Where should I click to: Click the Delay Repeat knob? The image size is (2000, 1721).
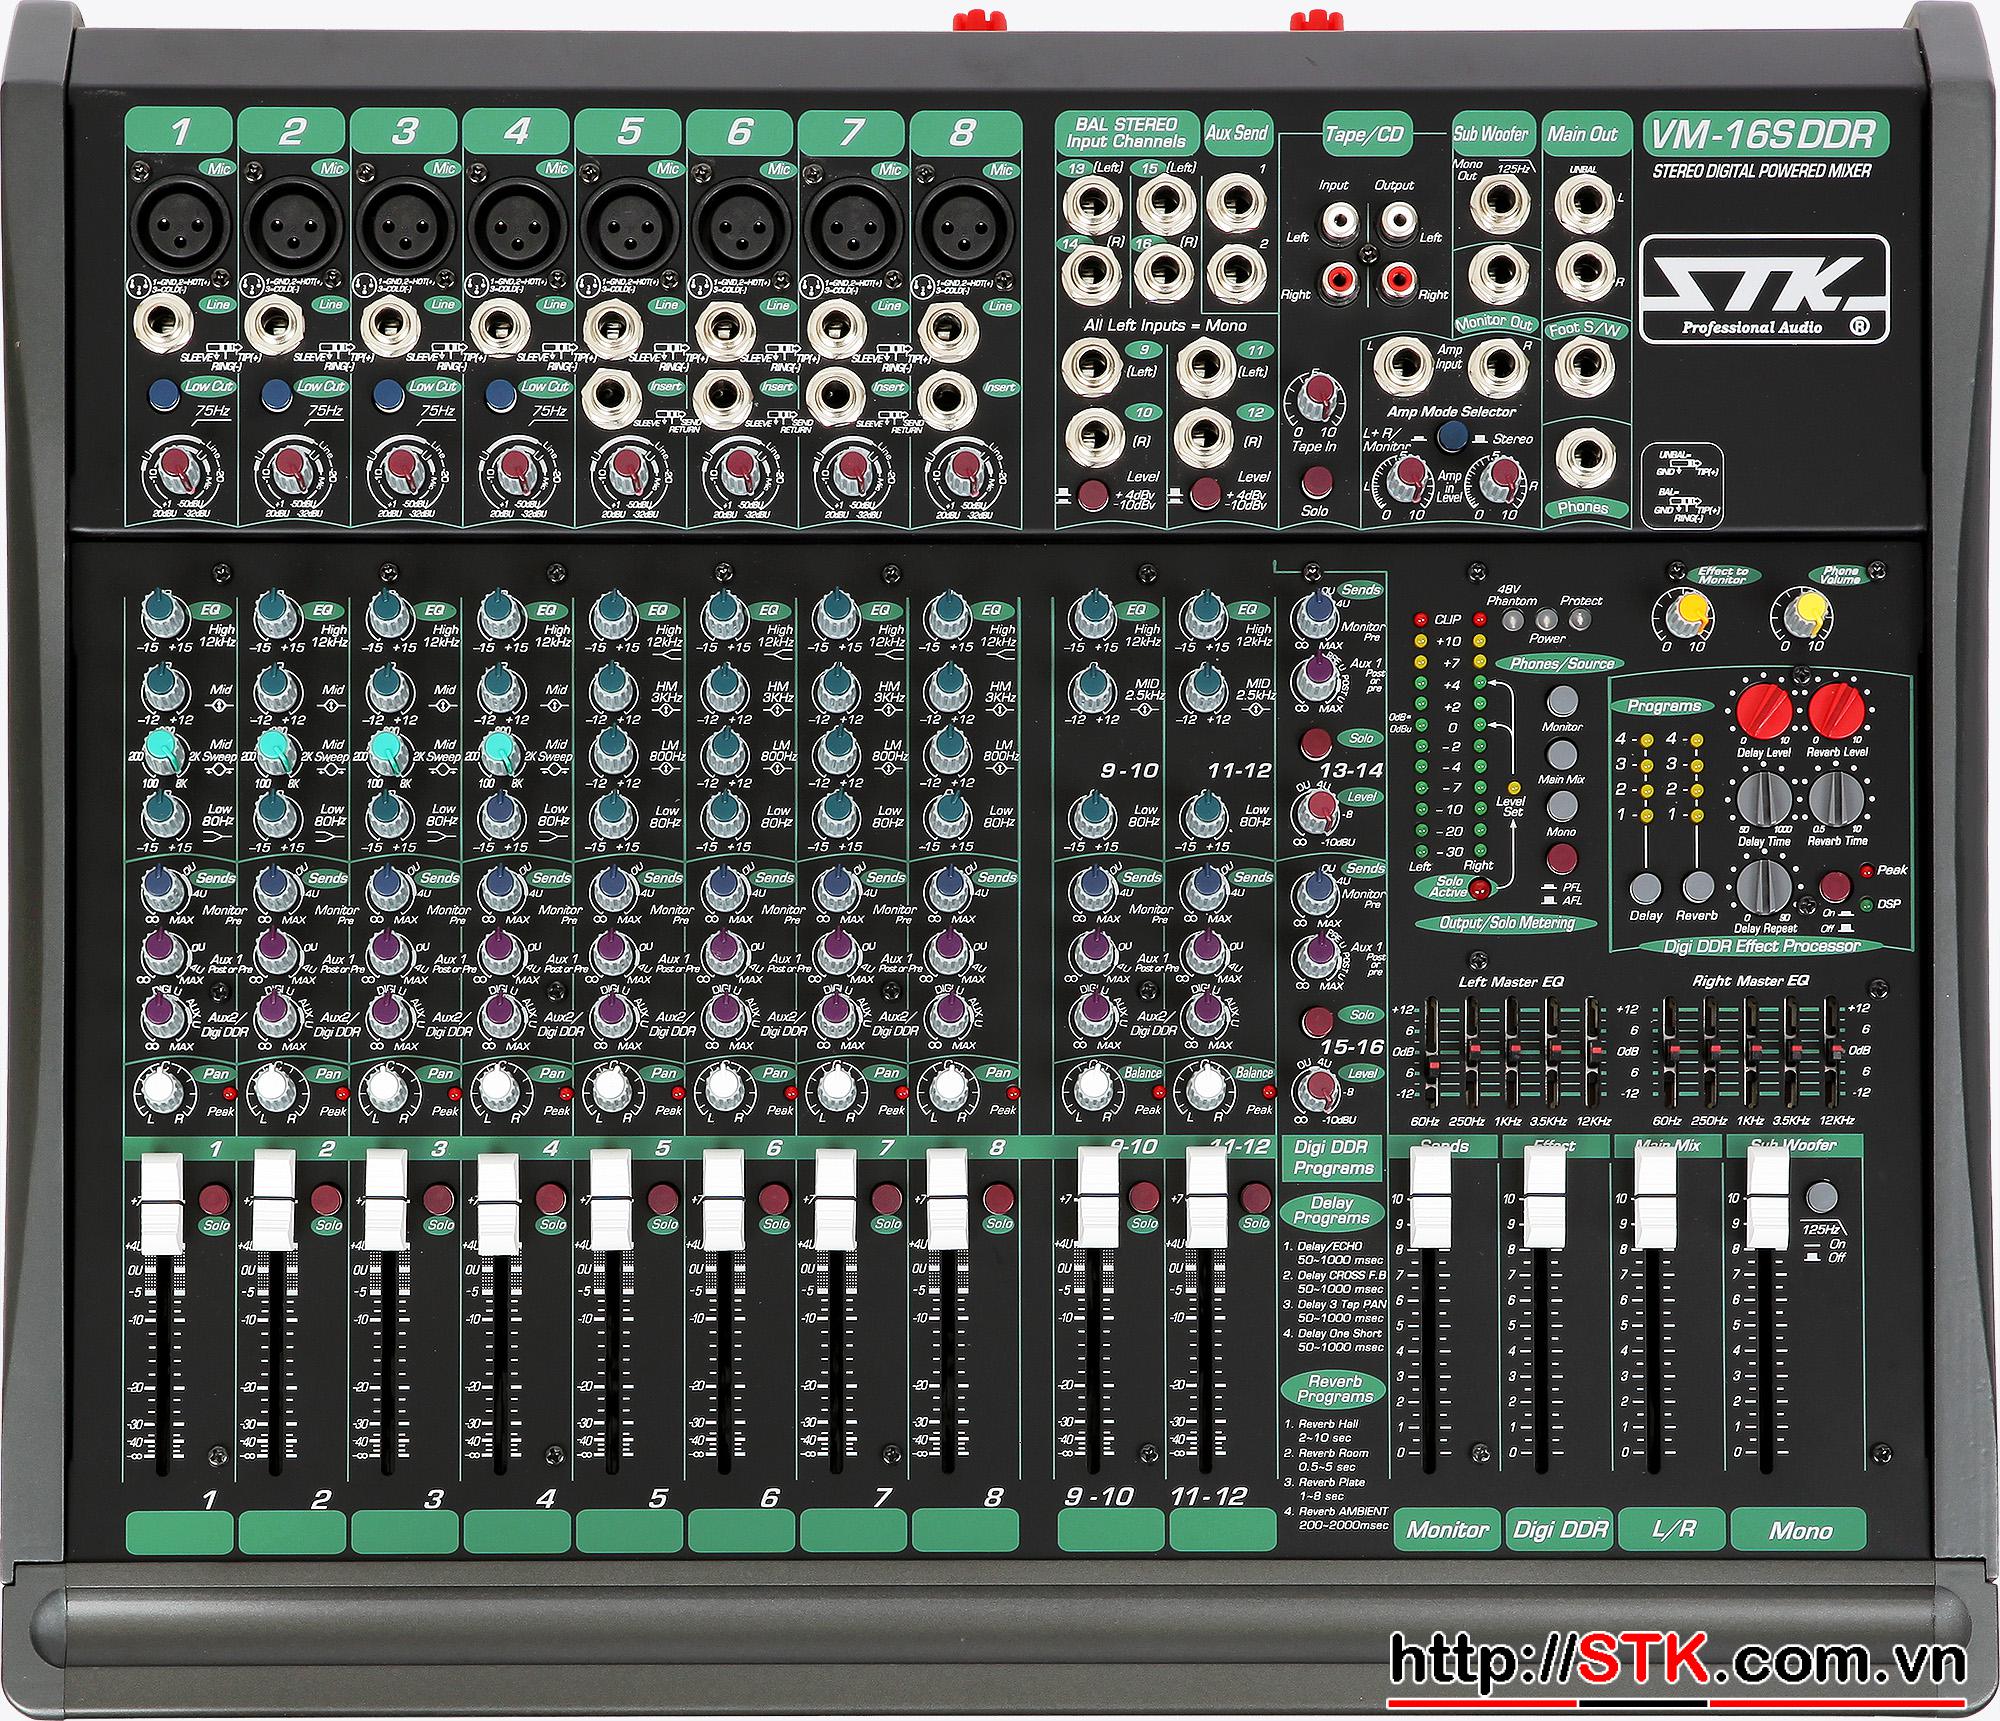click(1766, 887)
